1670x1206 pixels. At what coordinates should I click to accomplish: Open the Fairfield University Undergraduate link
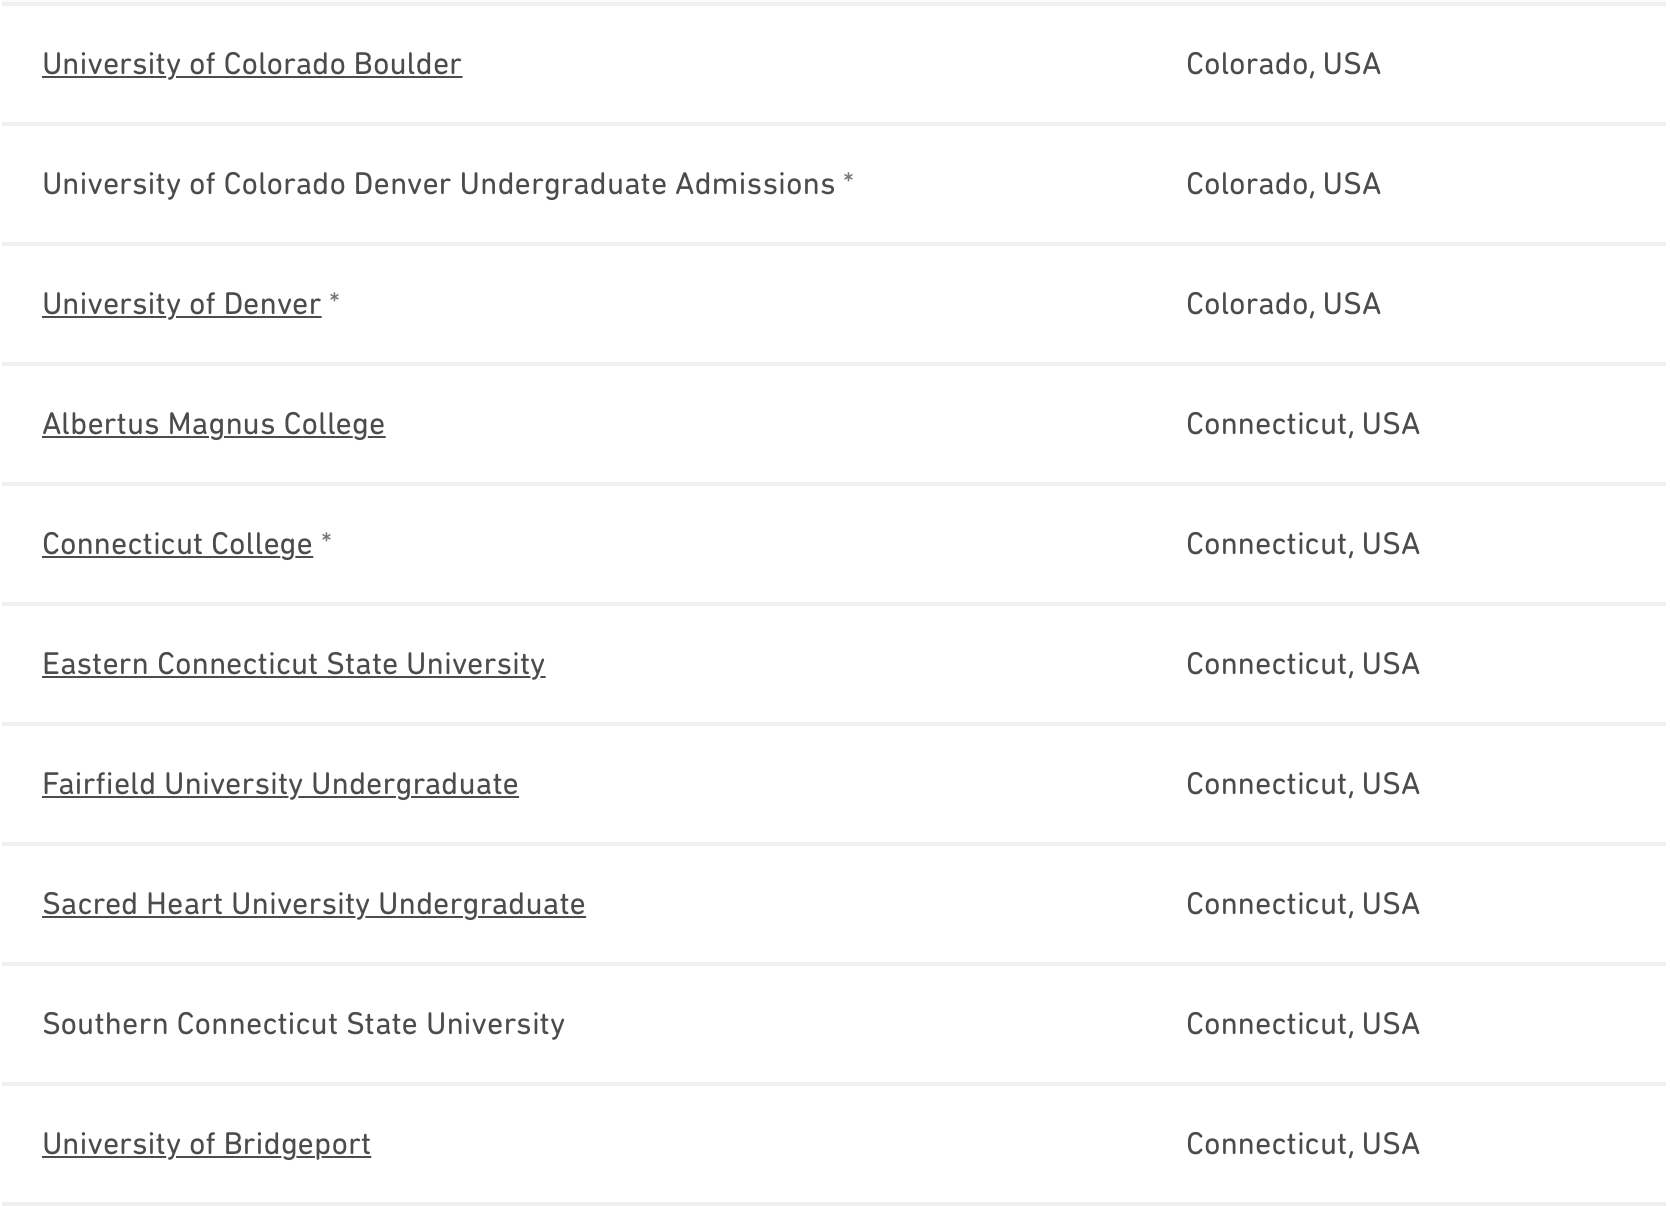280,784
